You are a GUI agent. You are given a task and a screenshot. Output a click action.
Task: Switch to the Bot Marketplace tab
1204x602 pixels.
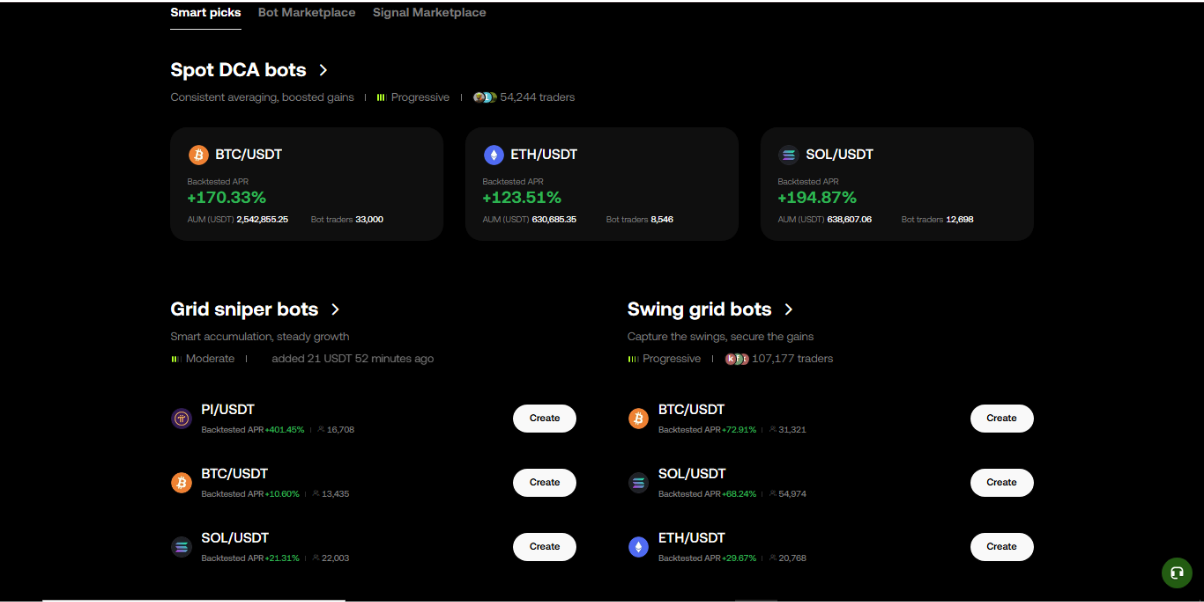(x=306, y=13)
